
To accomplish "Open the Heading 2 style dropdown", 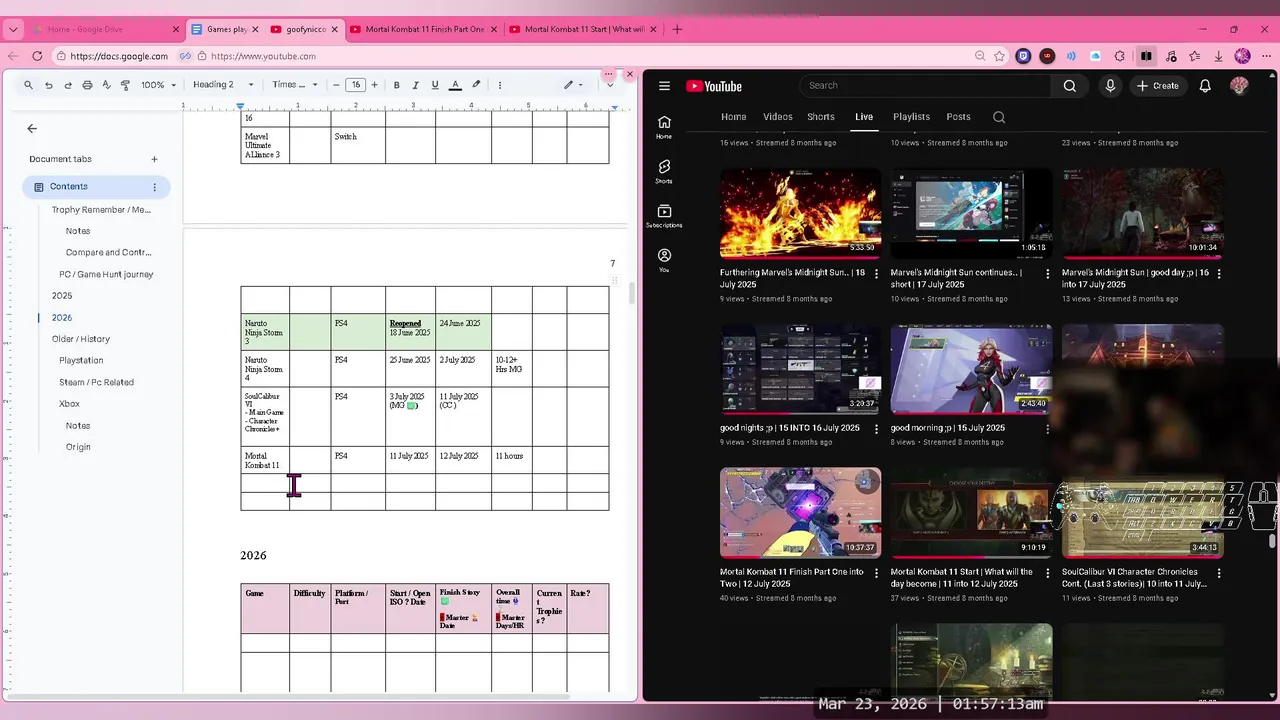I will (223, 85).
